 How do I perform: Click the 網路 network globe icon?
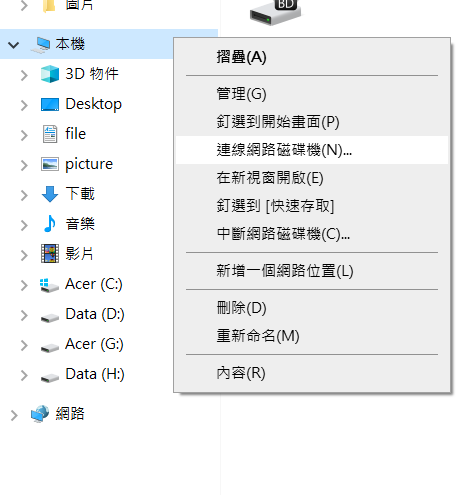click(40, 414)
